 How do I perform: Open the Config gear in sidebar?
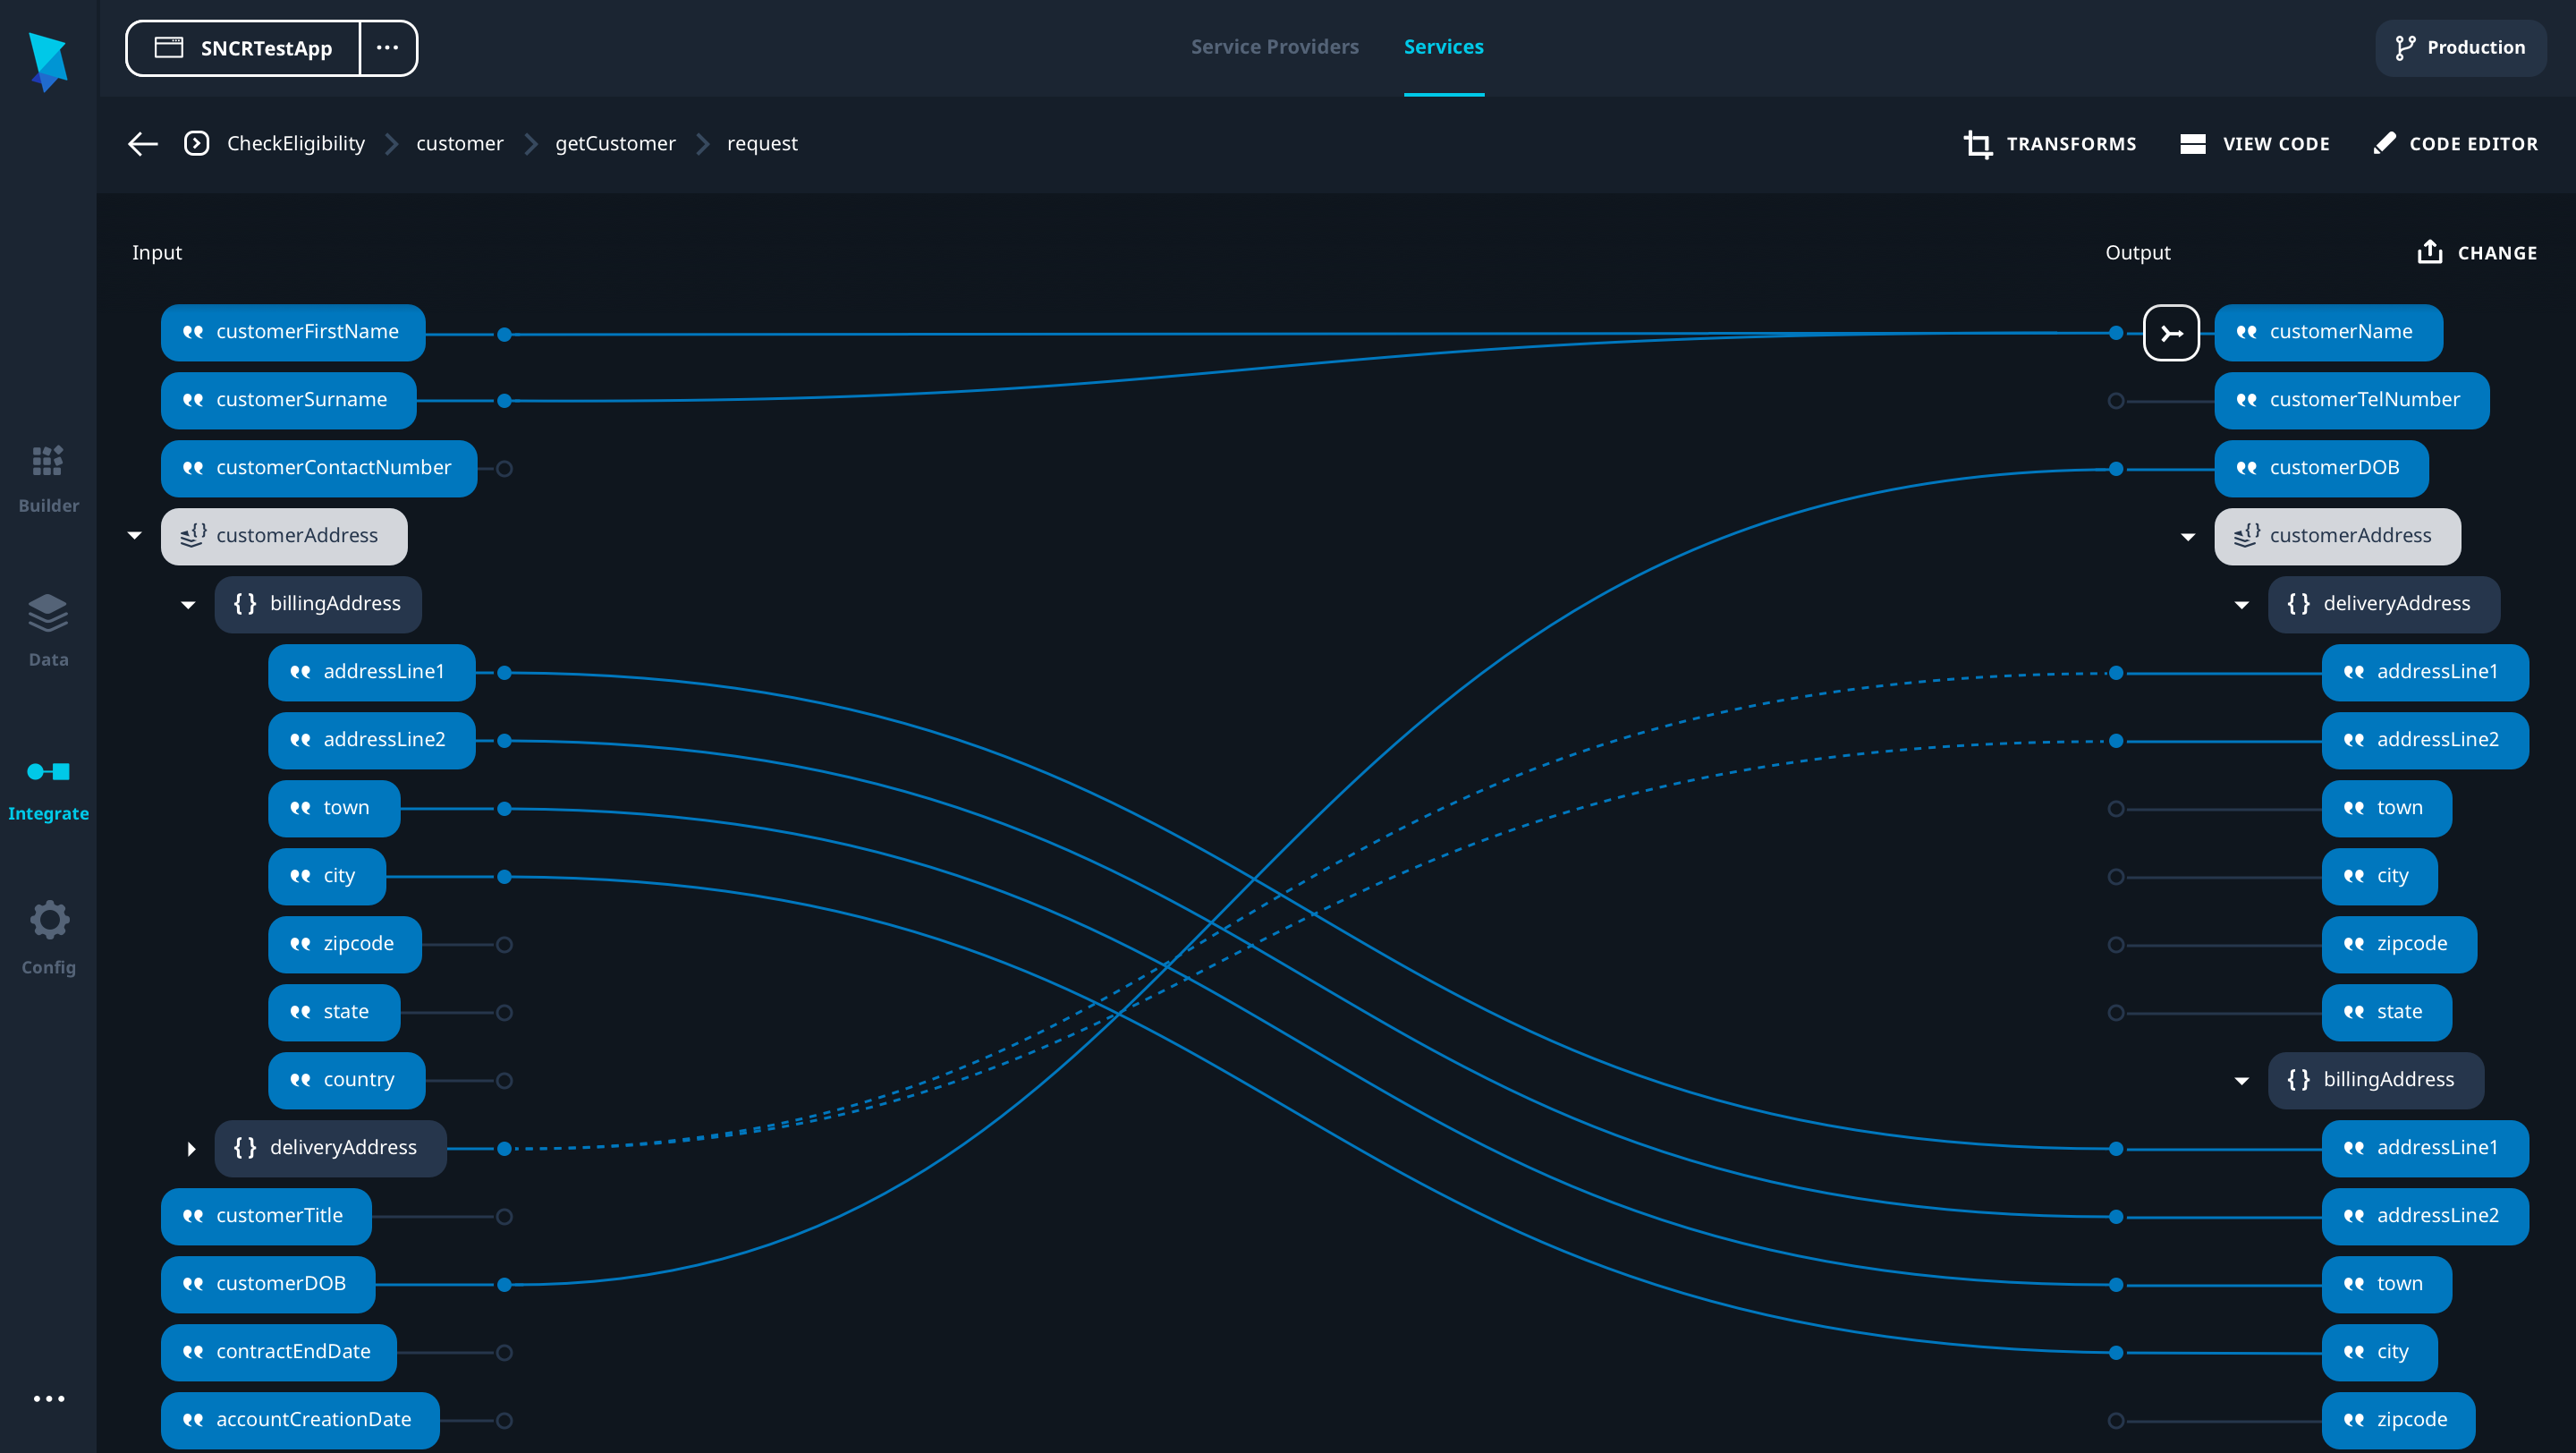48,938
